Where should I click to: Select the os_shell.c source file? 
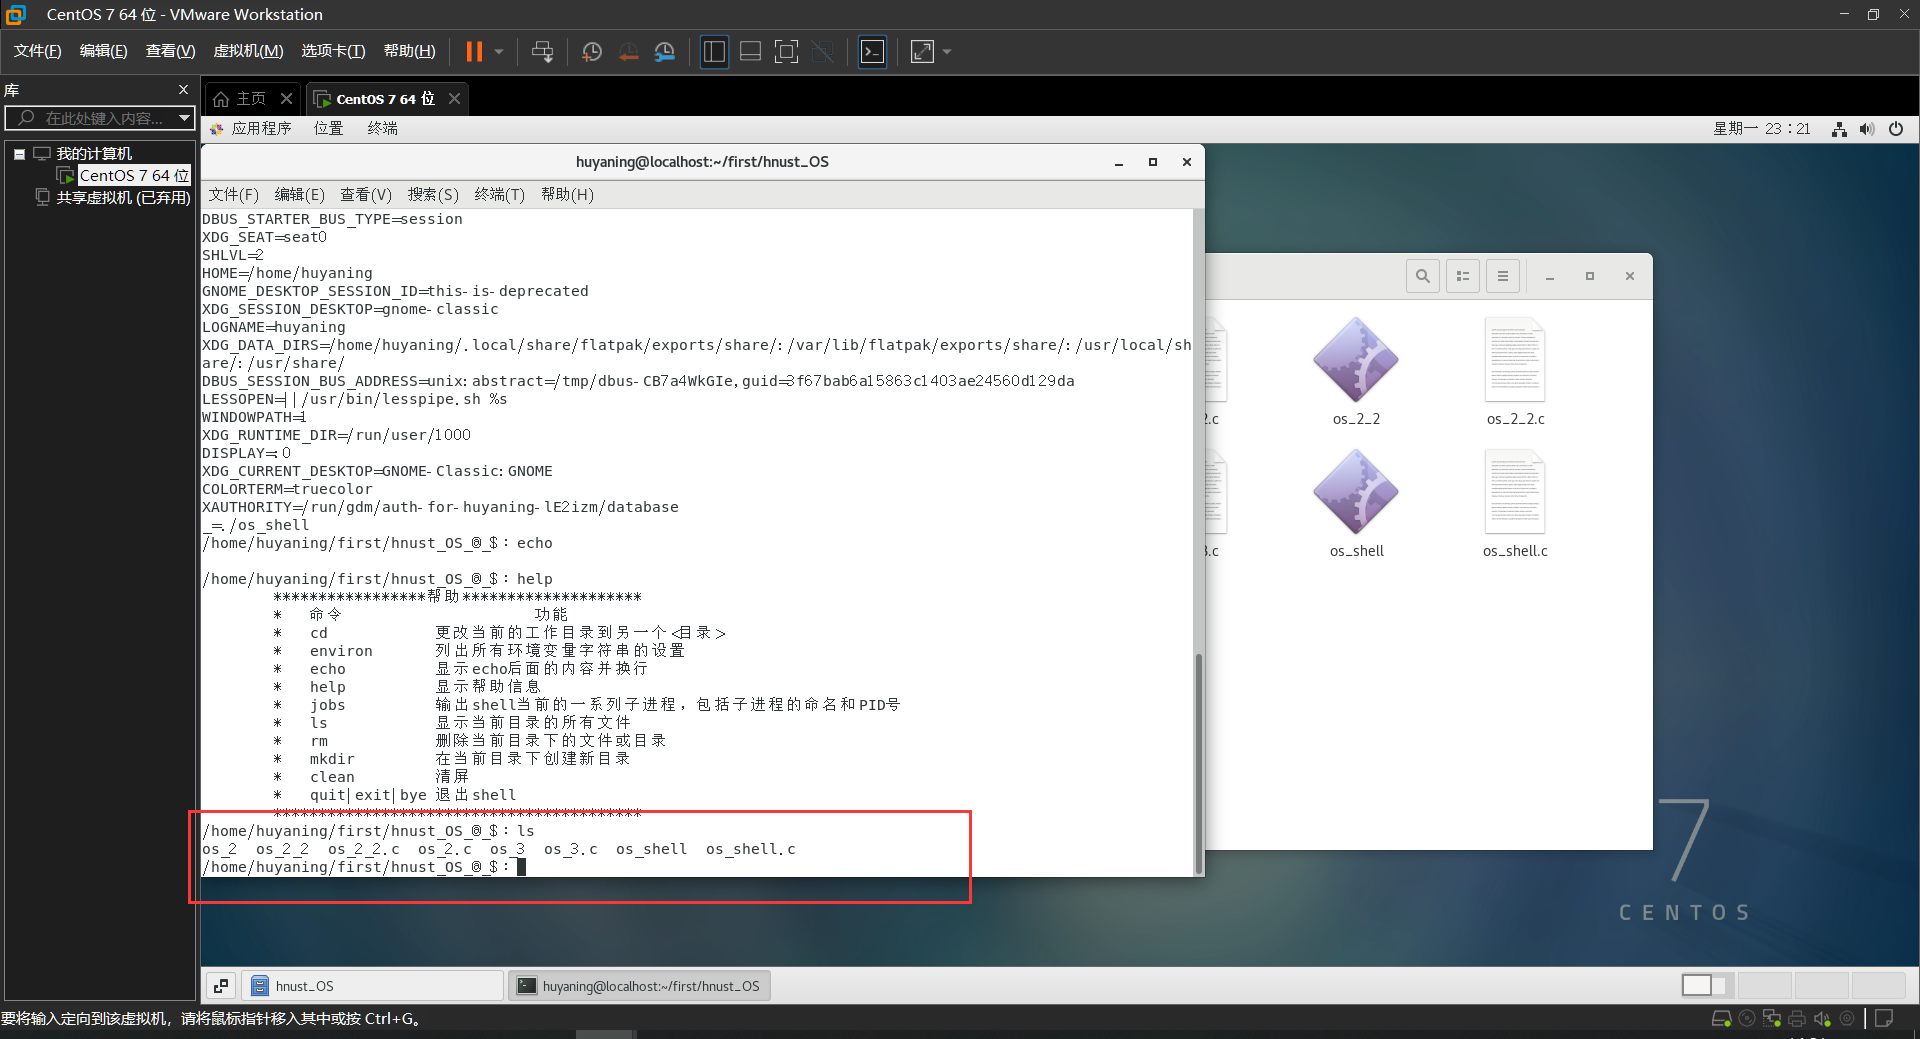pos(1515,503)
